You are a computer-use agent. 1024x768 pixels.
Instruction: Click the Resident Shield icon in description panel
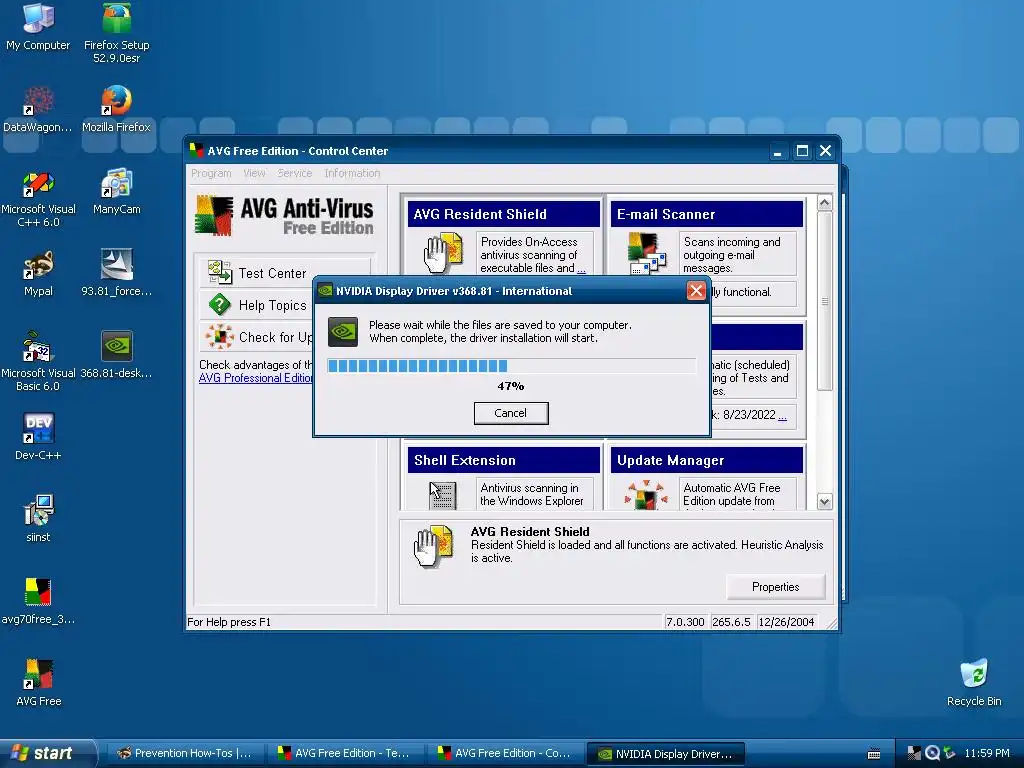[x=434, y=546]
